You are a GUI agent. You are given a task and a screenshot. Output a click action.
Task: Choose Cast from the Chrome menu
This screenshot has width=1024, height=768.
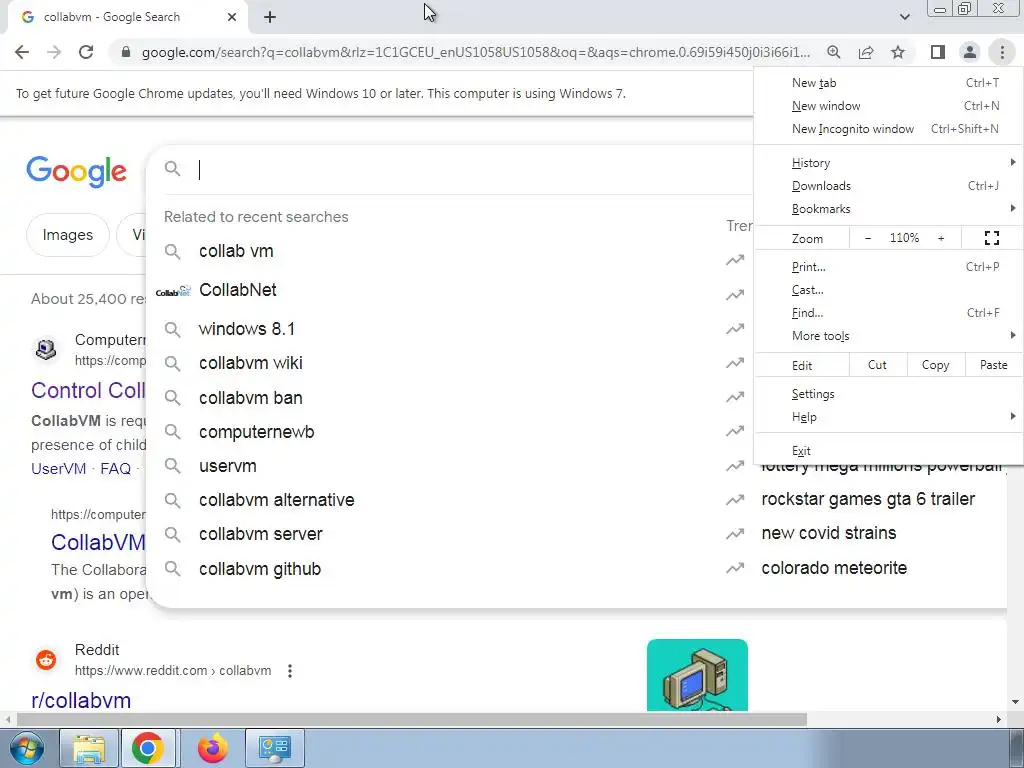[888, 289]
